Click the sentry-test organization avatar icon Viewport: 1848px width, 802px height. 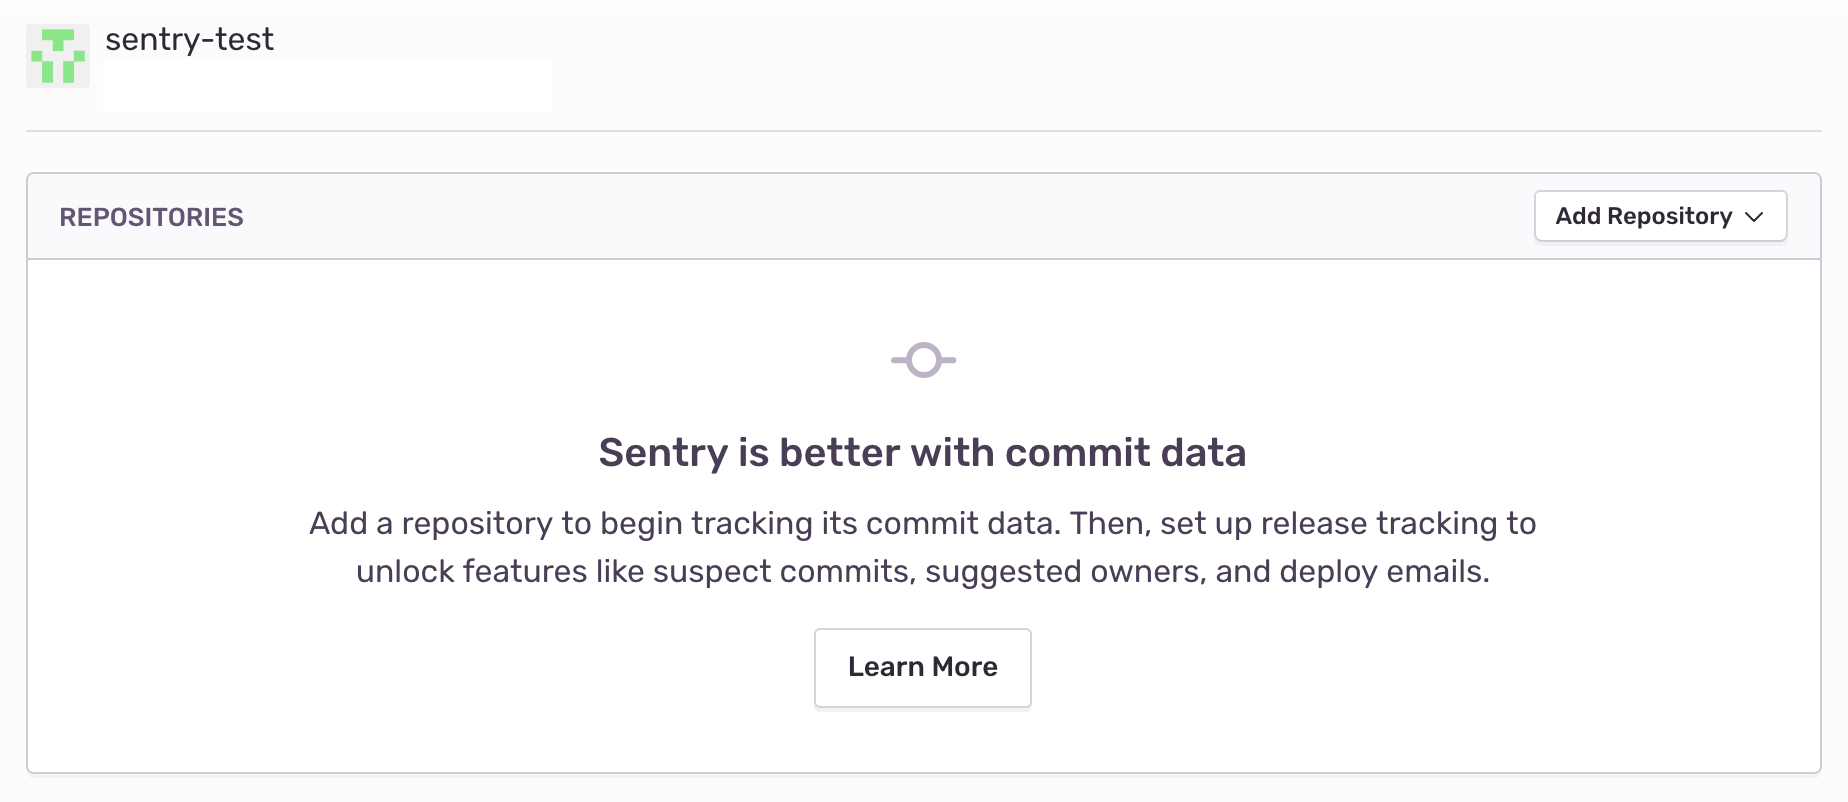coord(57,57)
